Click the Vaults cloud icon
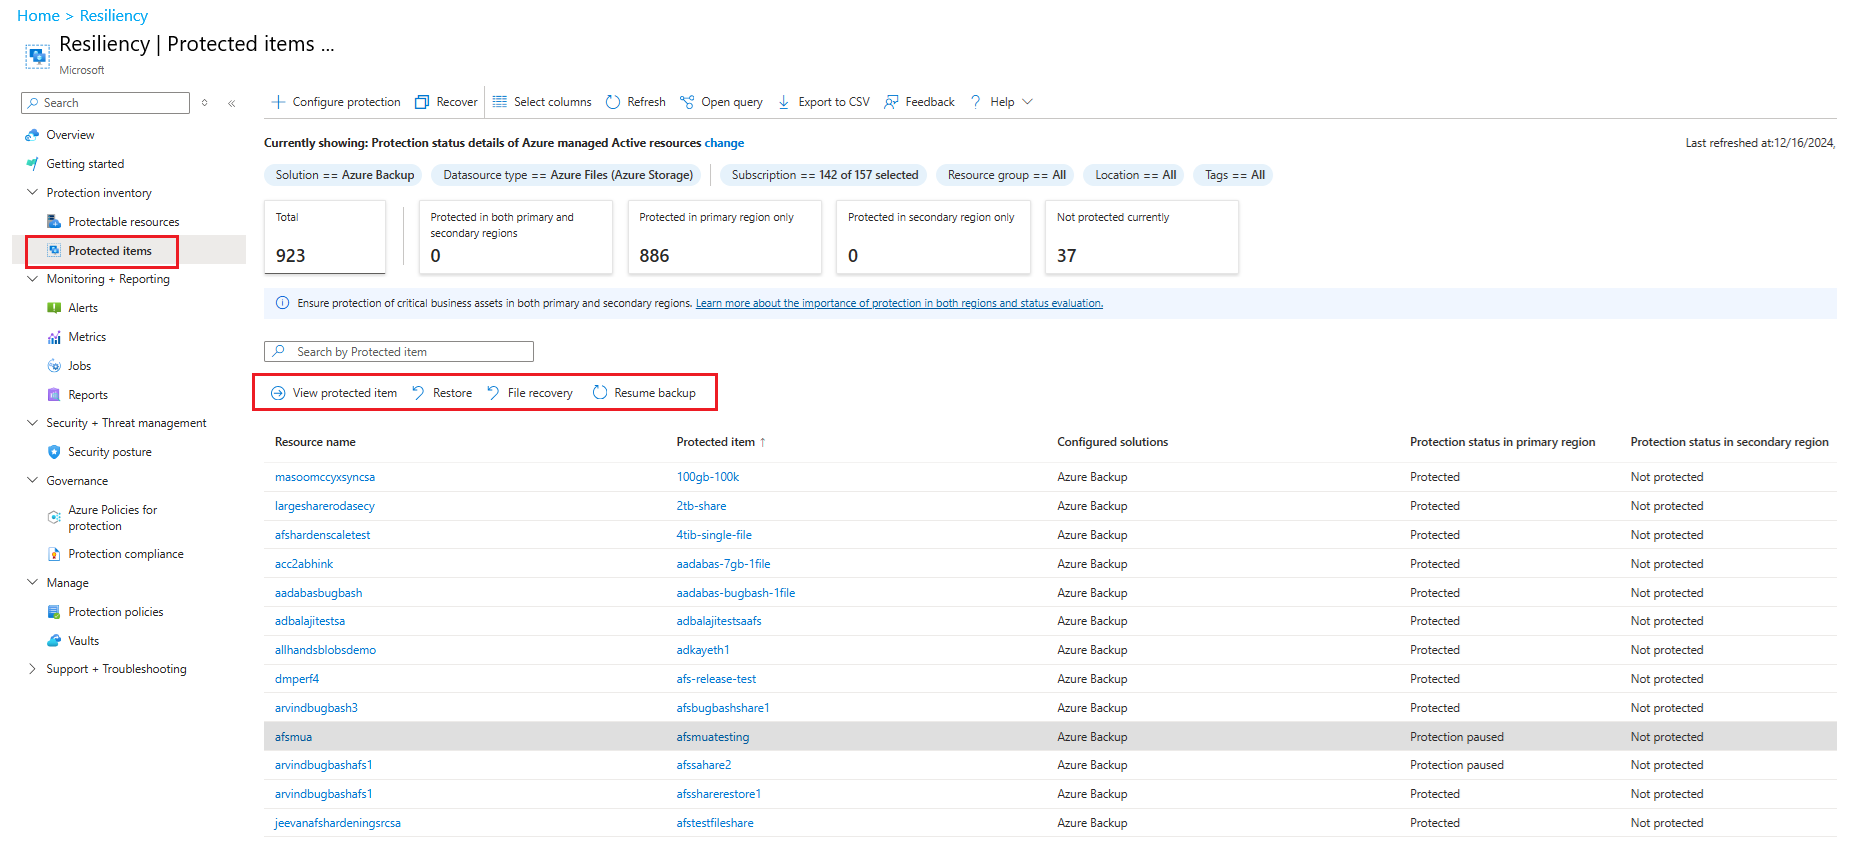1862x843 pixels. click(54, 641)
